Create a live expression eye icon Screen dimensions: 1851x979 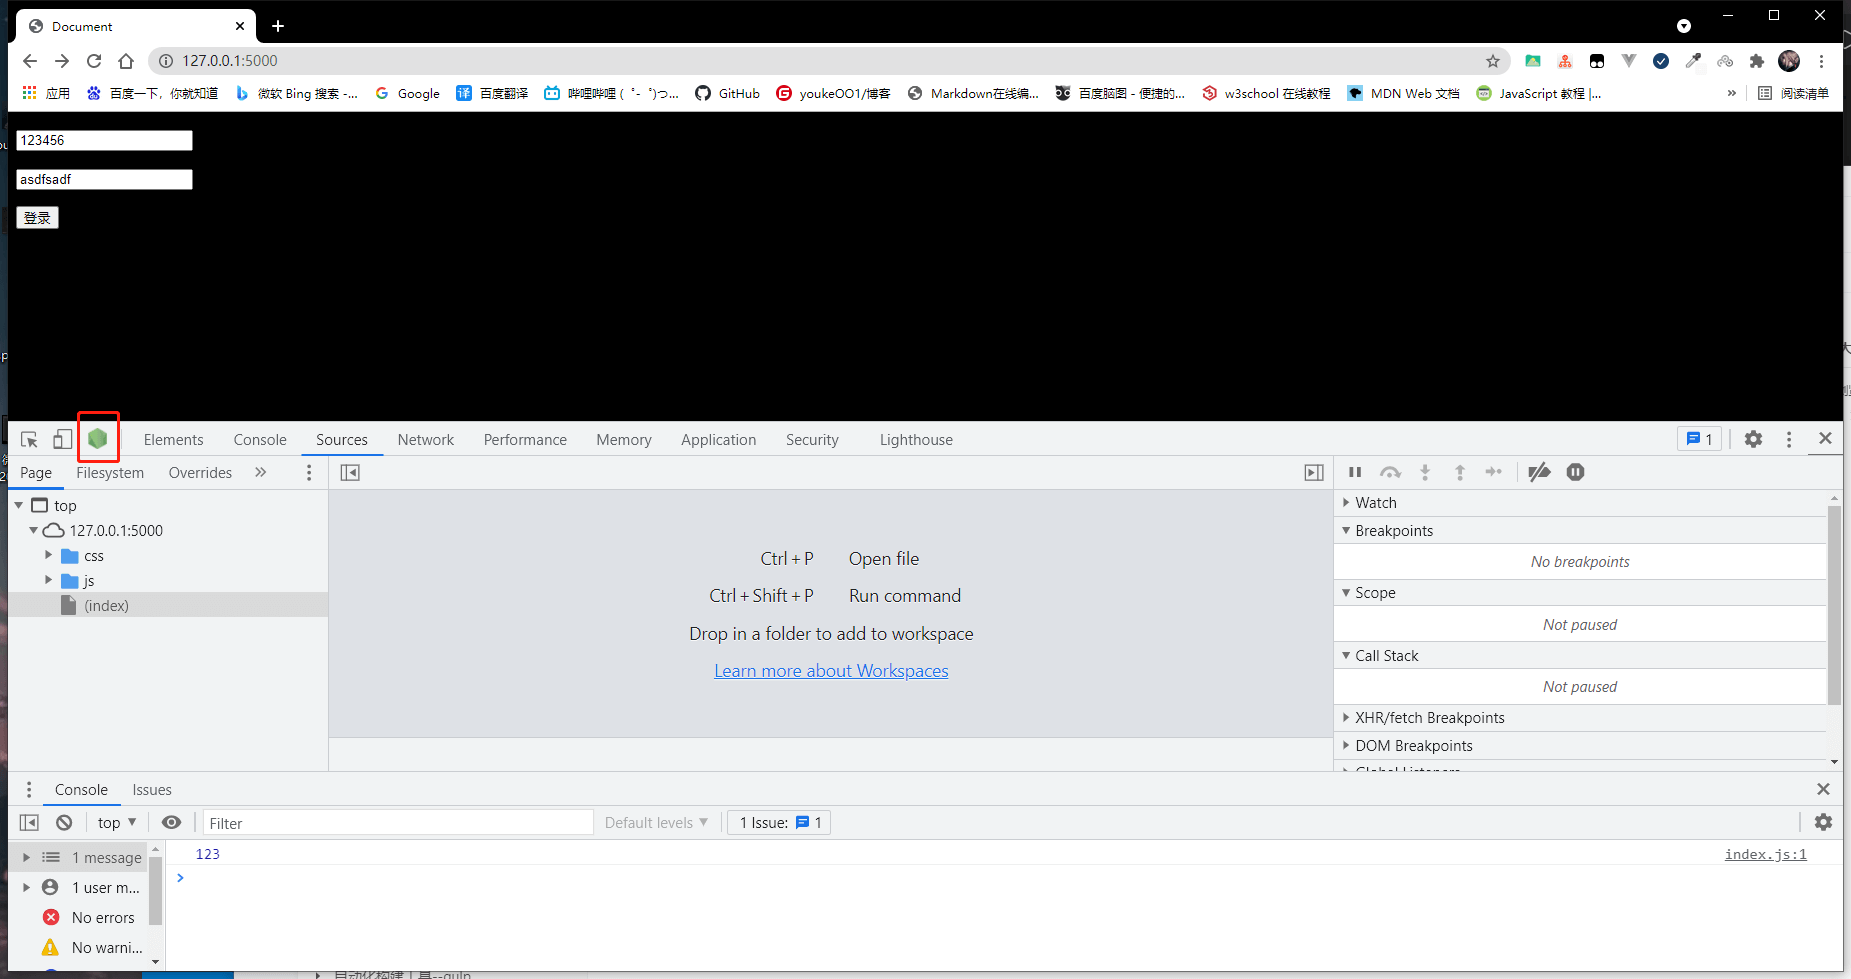tap(172, 822)
